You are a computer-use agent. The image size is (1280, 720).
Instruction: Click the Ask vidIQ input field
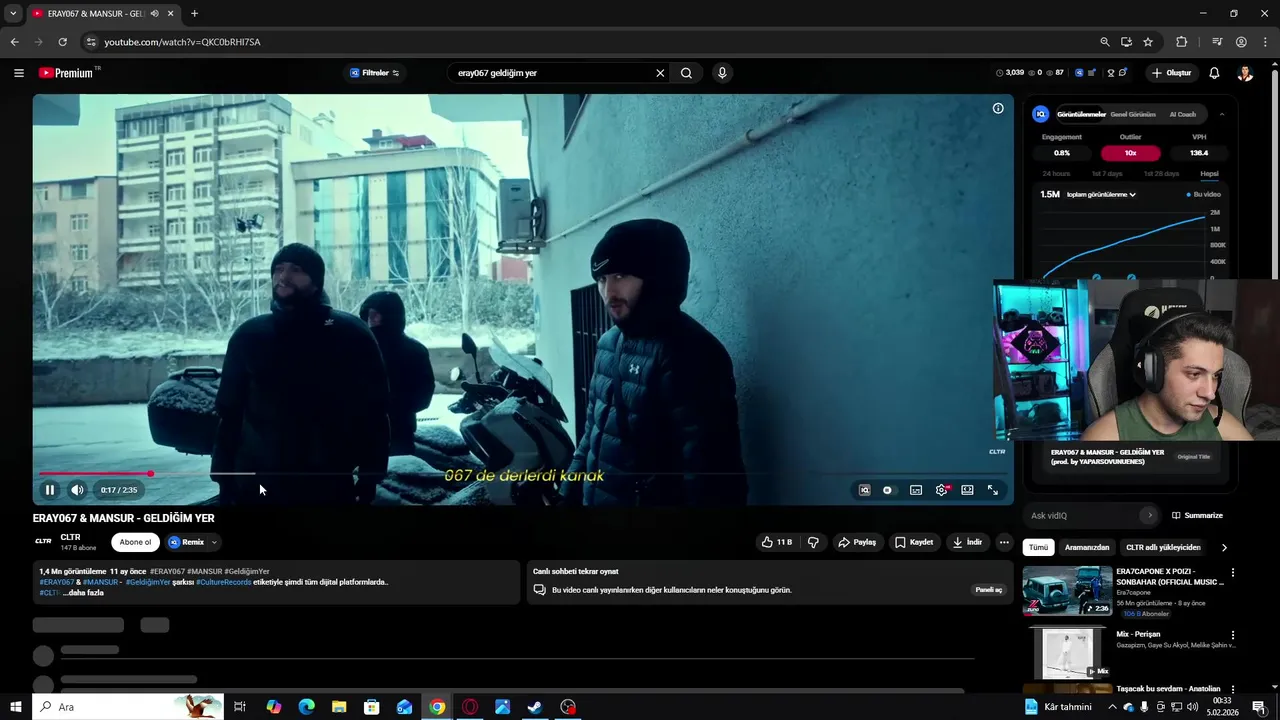click(1084, 515)
